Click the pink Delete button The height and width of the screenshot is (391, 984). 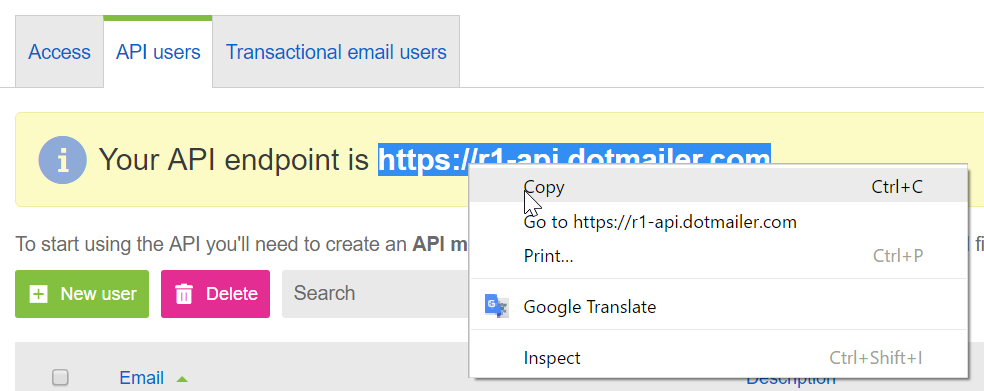pyautogui.click(x=215, y=294)
